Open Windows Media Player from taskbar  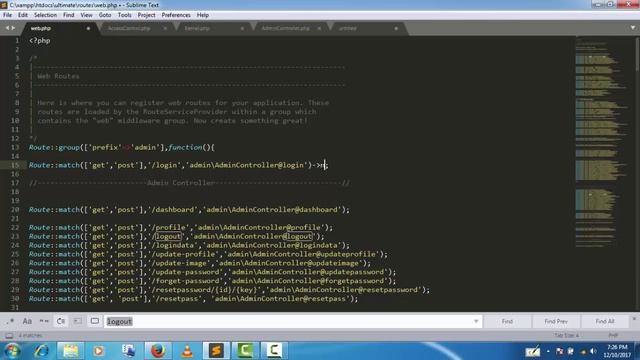click(98, 351)
